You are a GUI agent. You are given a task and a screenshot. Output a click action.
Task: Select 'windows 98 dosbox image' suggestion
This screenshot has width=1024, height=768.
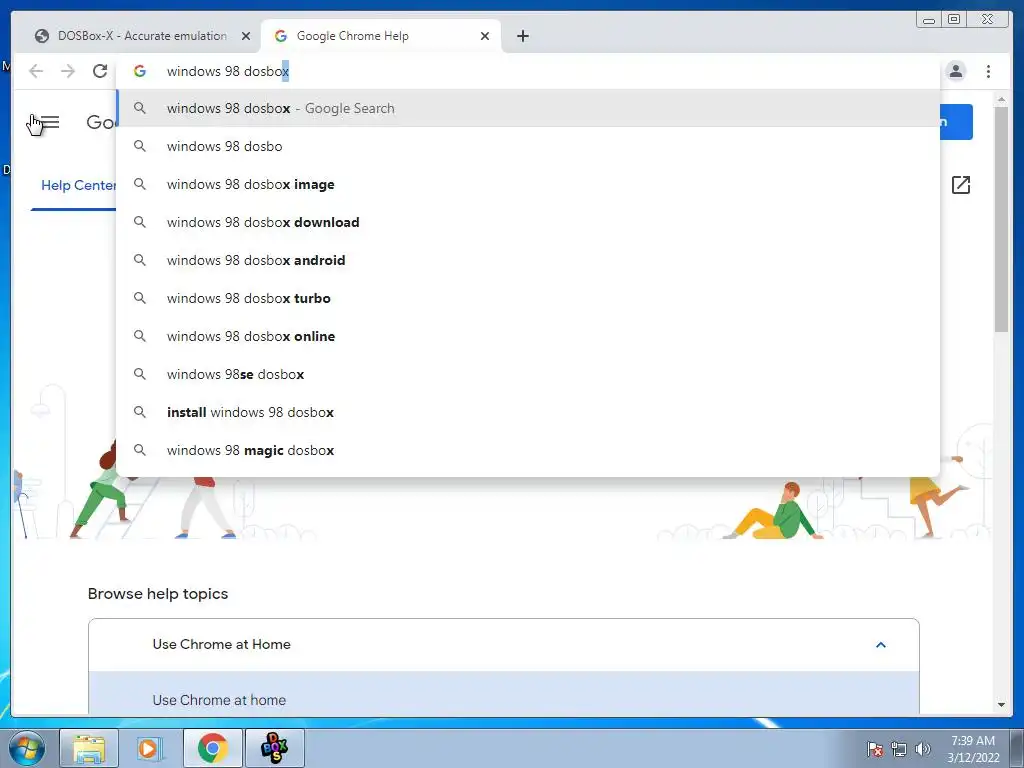point(528,184)
